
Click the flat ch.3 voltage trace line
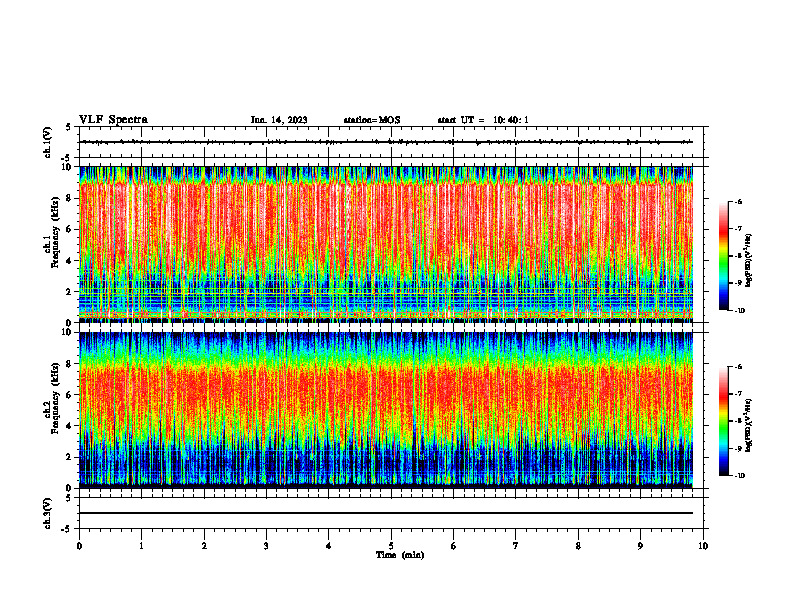(x=386, y=513)
